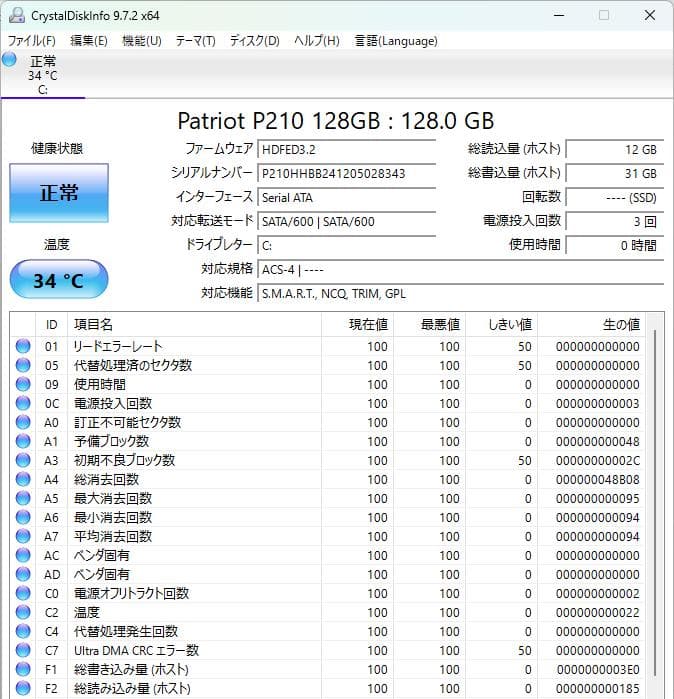Click the status orb for row AC ベンダ固有
Viewport: 674px width, 699px height.
coord(23,555)
